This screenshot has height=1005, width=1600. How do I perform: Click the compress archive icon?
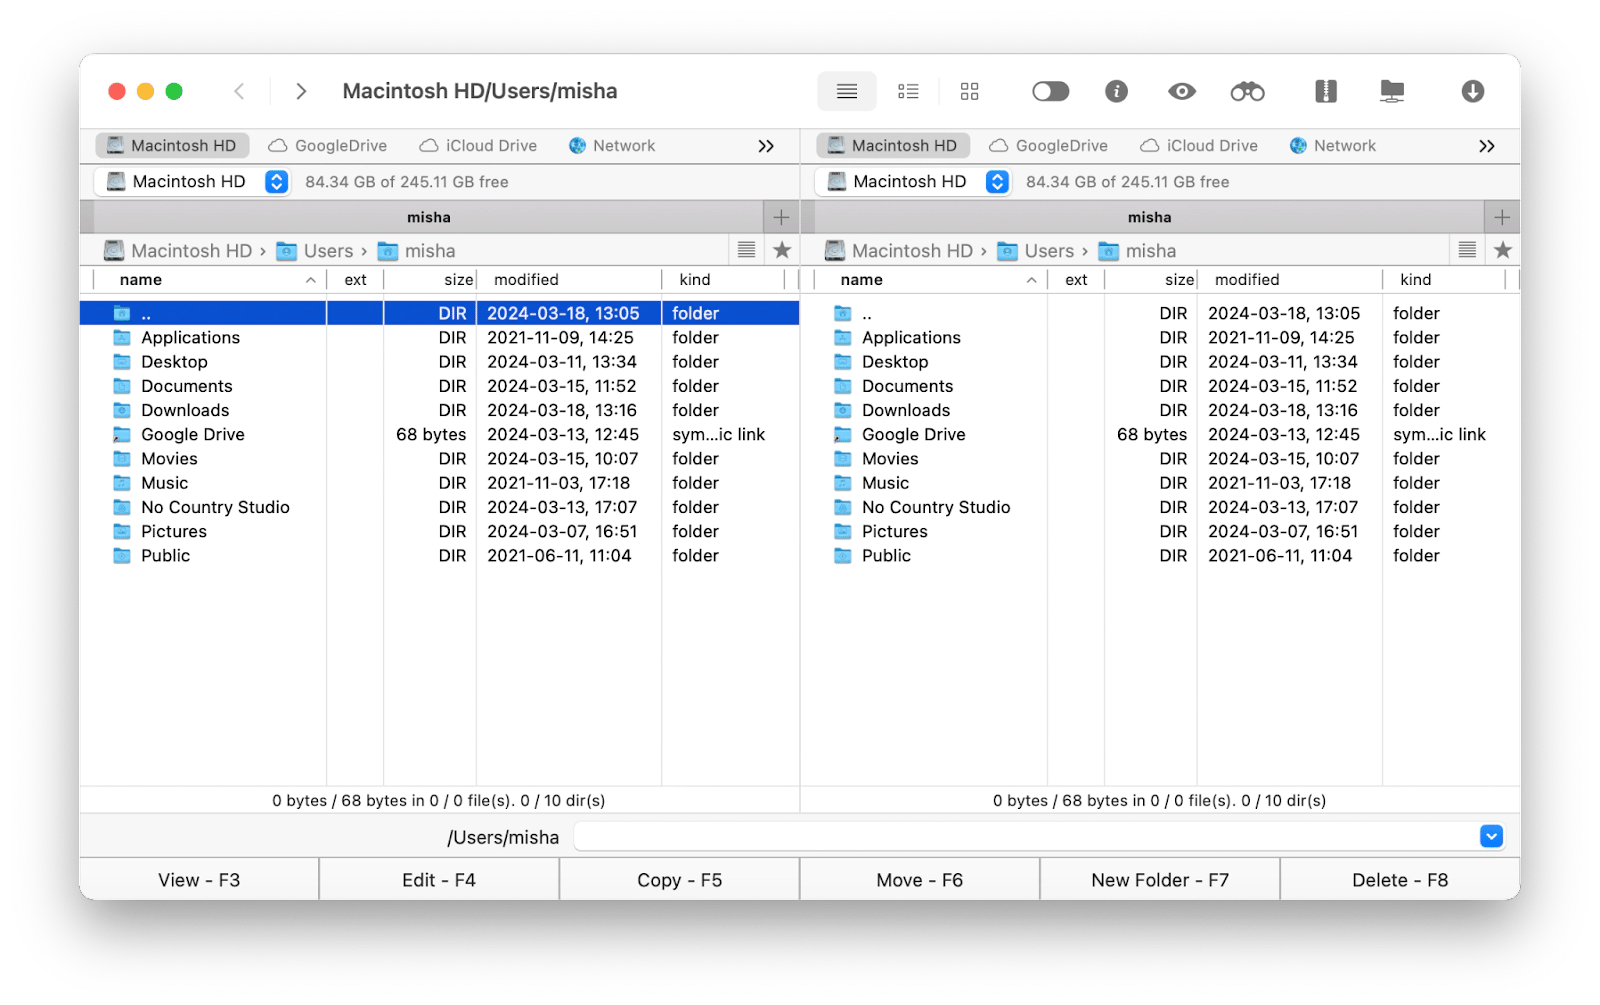(x=1325, y=92)
